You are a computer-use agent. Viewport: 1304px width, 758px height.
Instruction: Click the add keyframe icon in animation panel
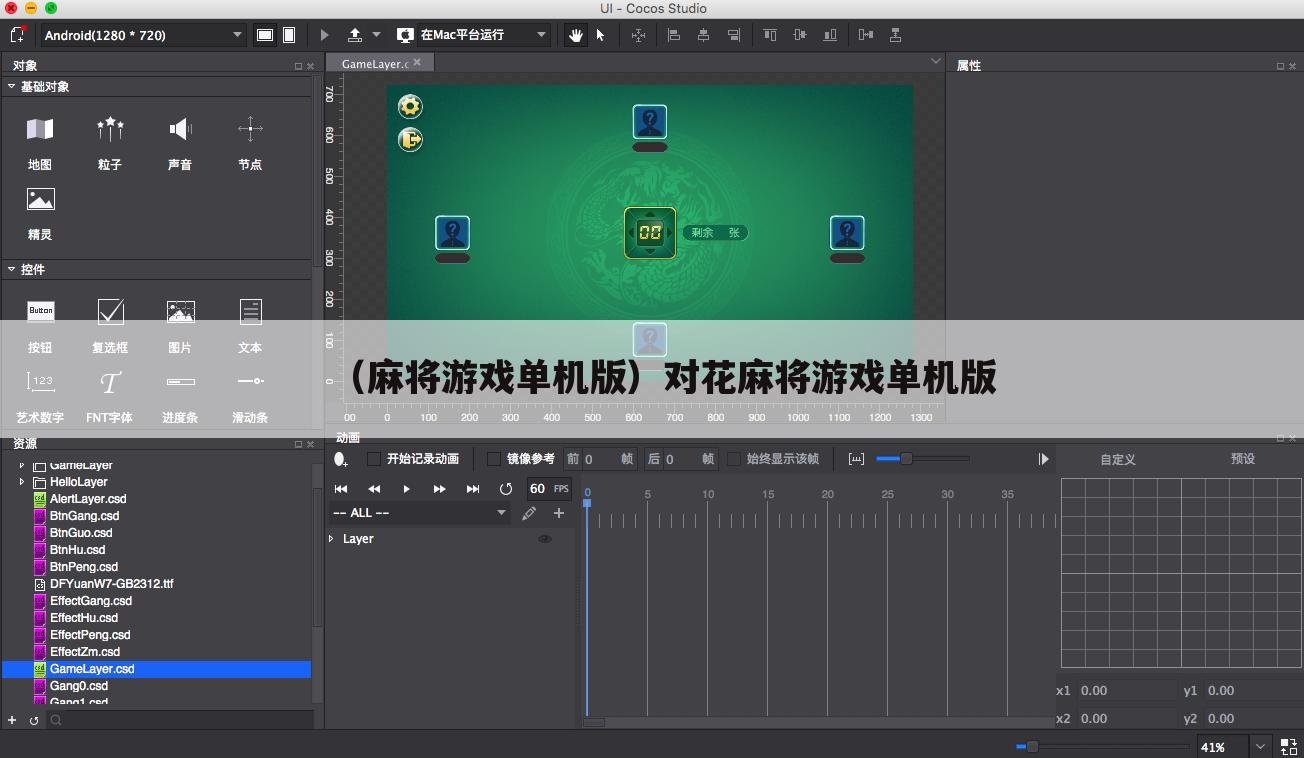pyautogui.click(x=341, y=459)
